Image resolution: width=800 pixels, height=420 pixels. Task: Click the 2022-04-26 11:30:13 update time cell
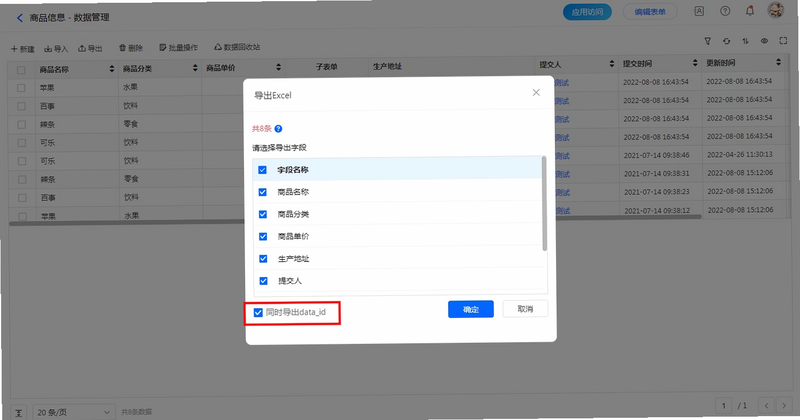740,154
